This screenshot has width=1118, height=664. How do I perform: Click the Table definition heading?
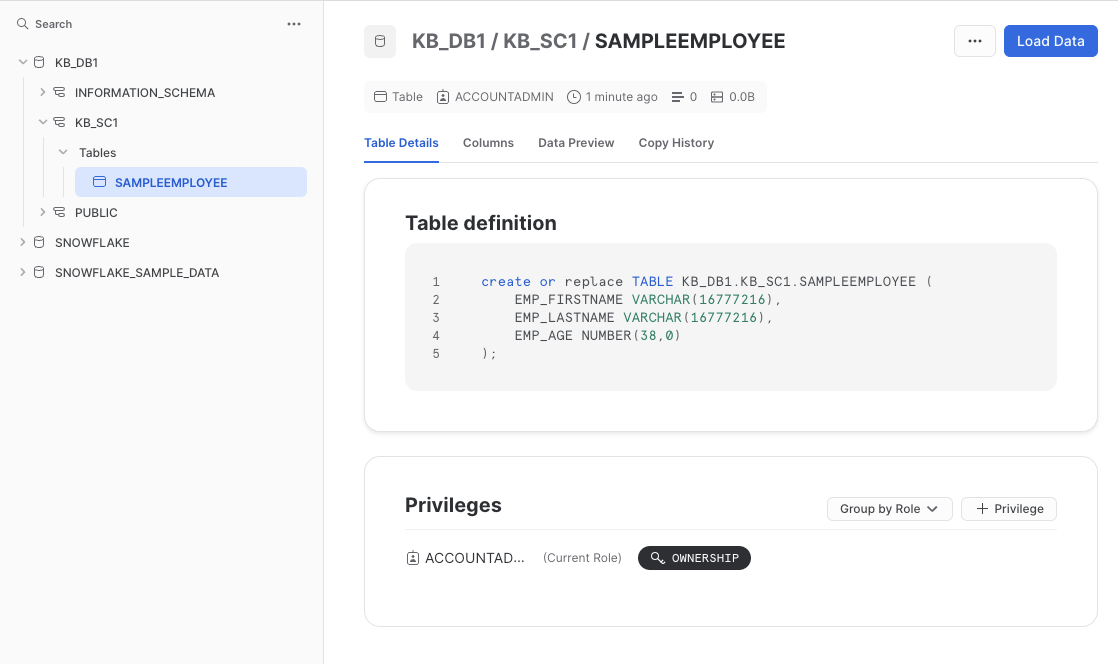[x=481, y=223]
